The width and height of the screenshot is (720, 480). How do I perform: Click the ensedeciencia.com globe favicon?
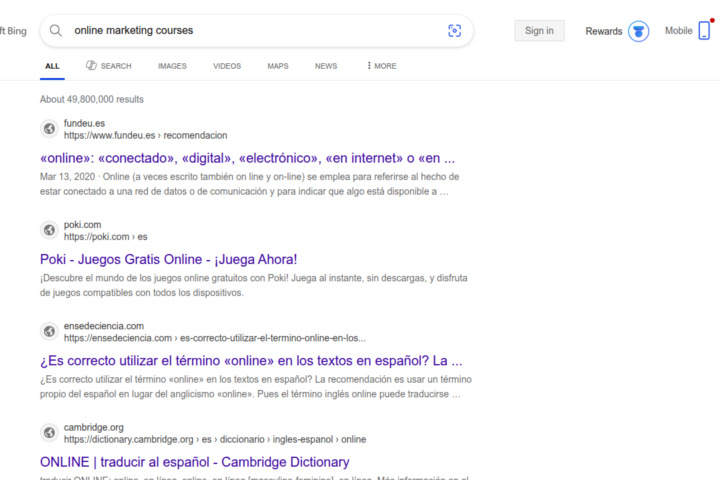(49, 332)
